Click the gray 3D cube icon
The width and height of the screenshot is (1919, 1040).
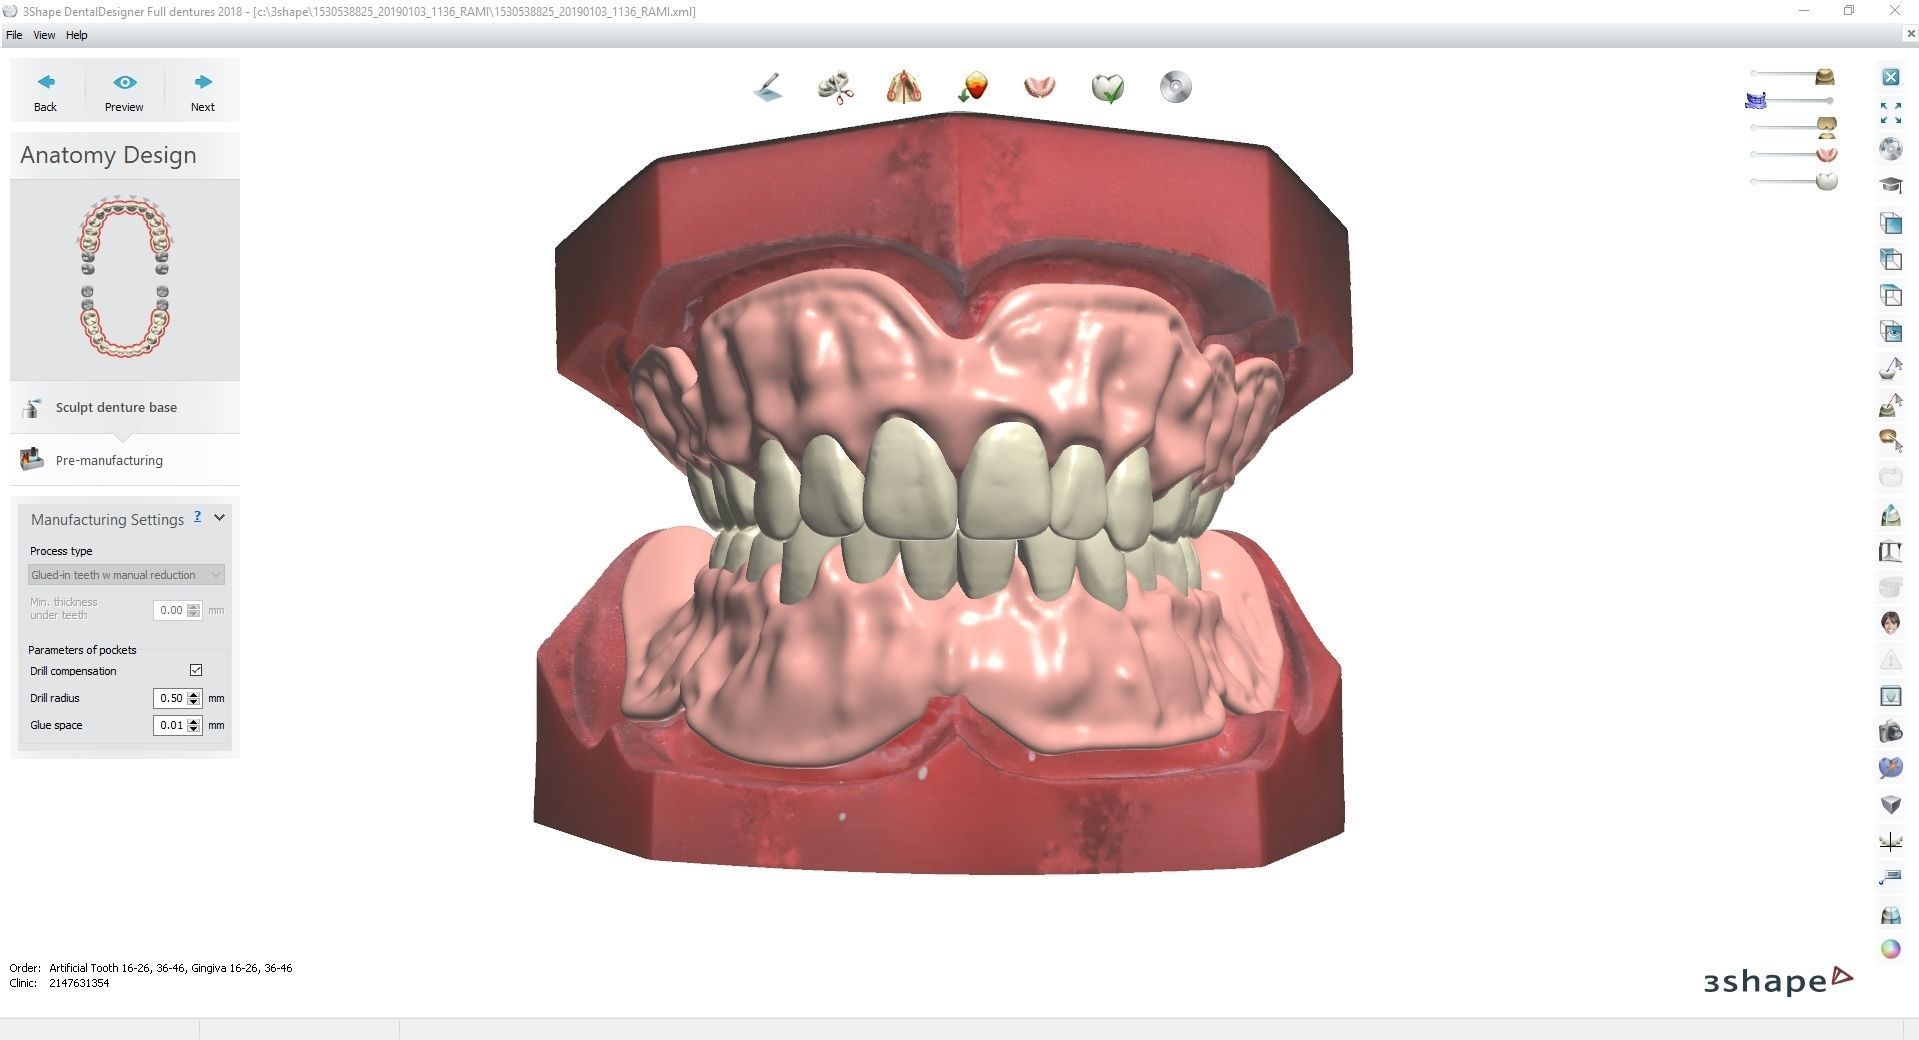[x=1891, y=804]
